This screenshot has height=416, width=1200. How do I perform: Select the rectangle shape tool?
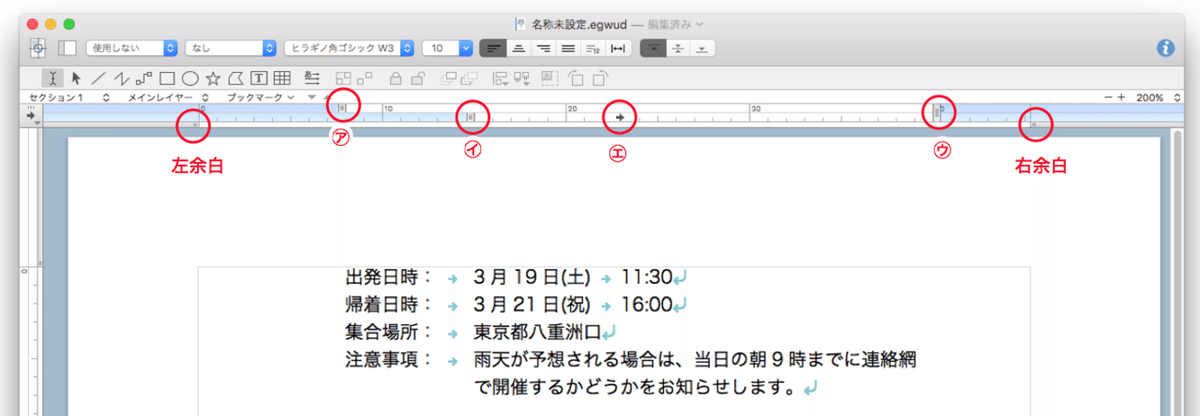(167, 77)
